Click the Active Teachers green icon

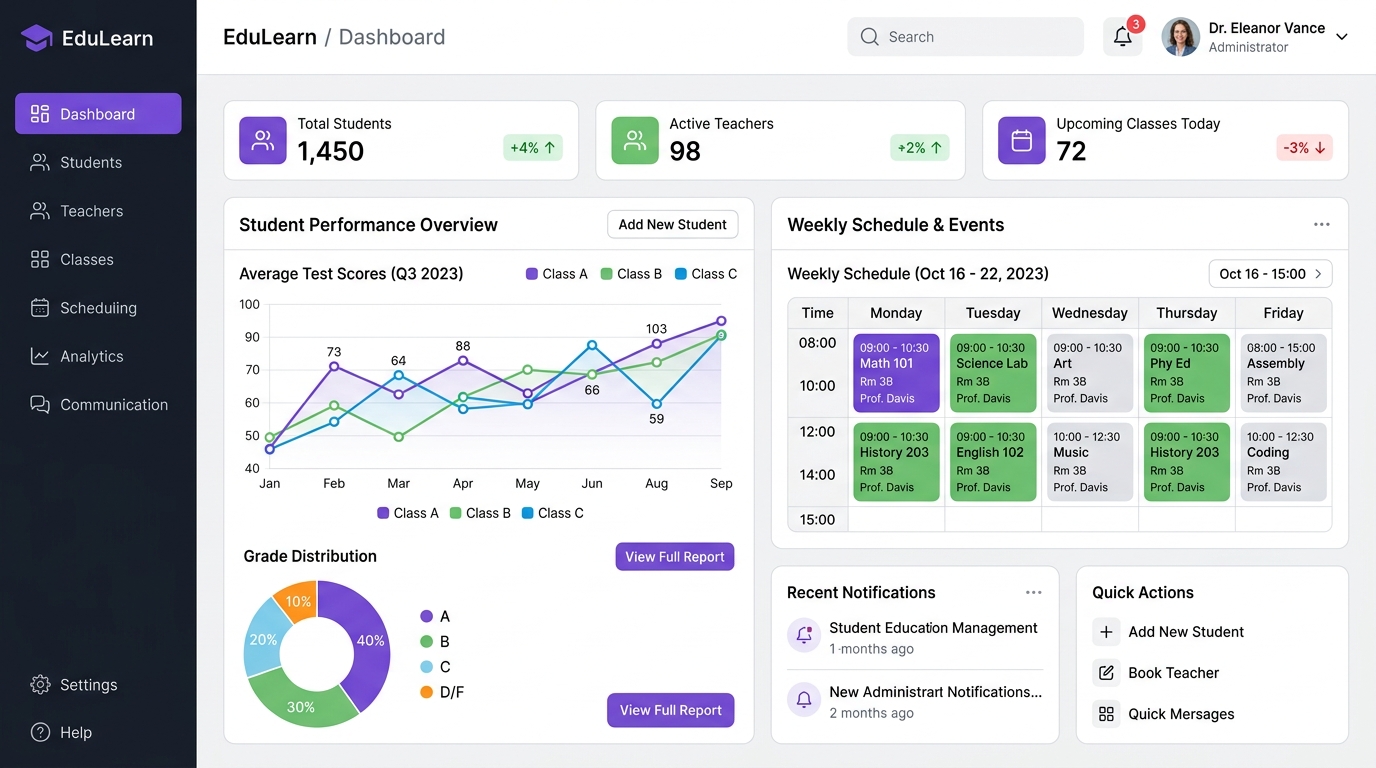[x=635, y=140]
